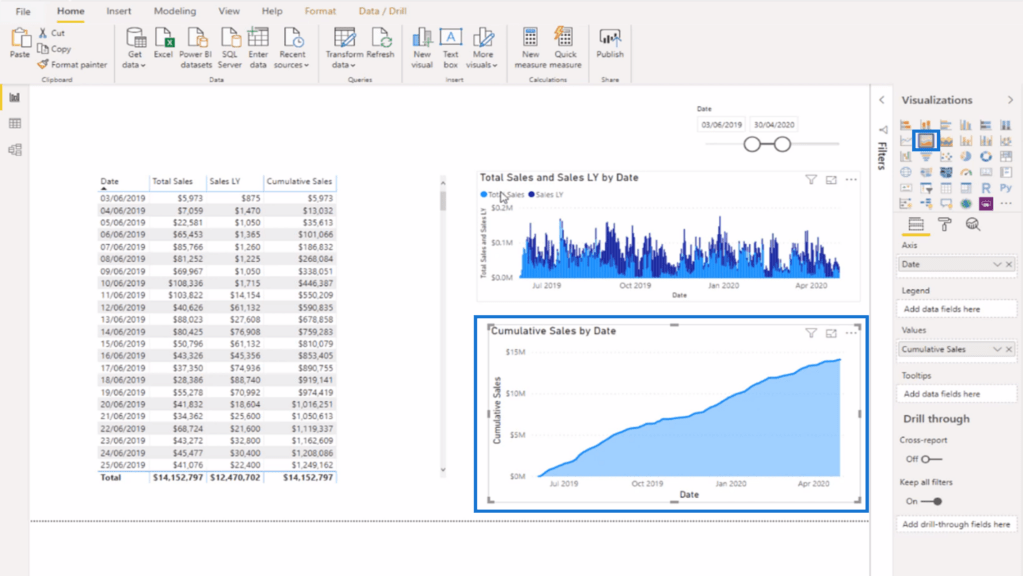
Task: Remove Cumulative Sales from Values
Action: [1009, 349]
